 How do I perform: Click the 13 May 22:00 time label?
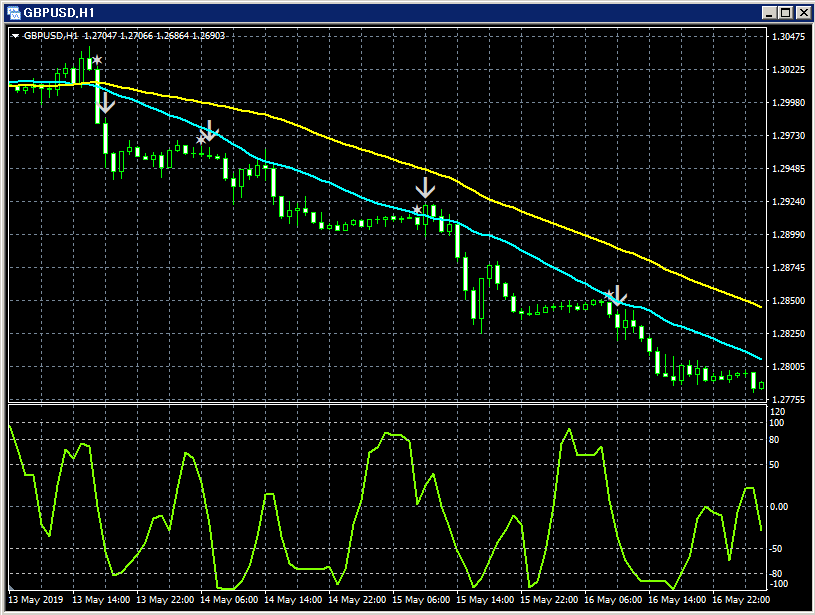coord(165,600)
